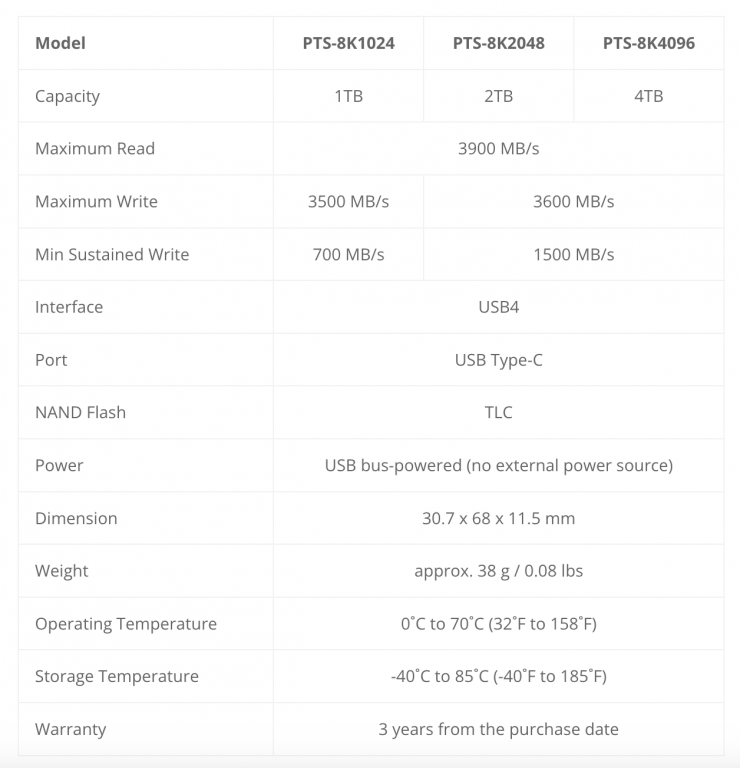Select the 700 MB/s sustained write value

[x=348, y=254]
